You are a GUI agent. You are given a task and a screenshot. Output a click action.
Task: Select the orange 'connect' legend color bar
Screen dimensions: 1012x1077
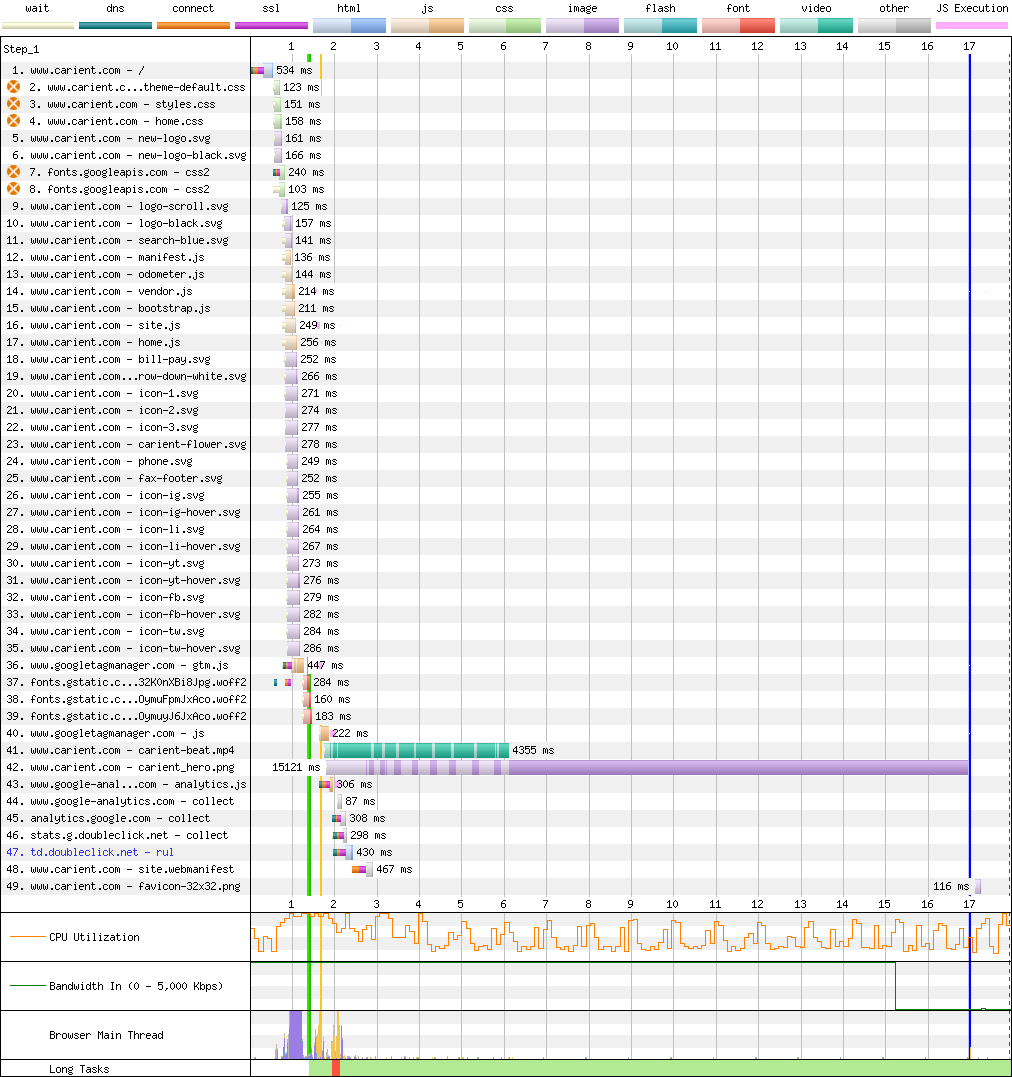tap(193, 25)
